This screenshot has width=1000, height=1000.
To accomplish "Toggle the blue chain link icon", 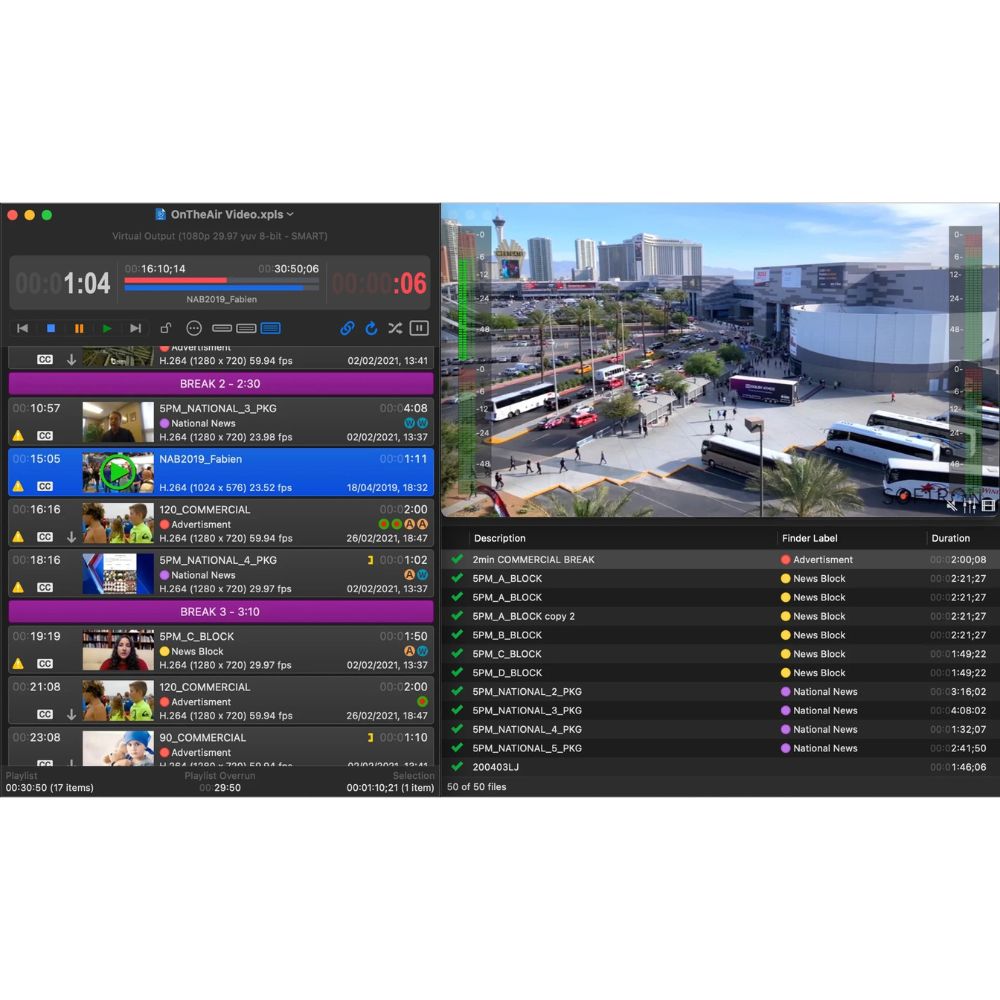I will click(347, 328).
